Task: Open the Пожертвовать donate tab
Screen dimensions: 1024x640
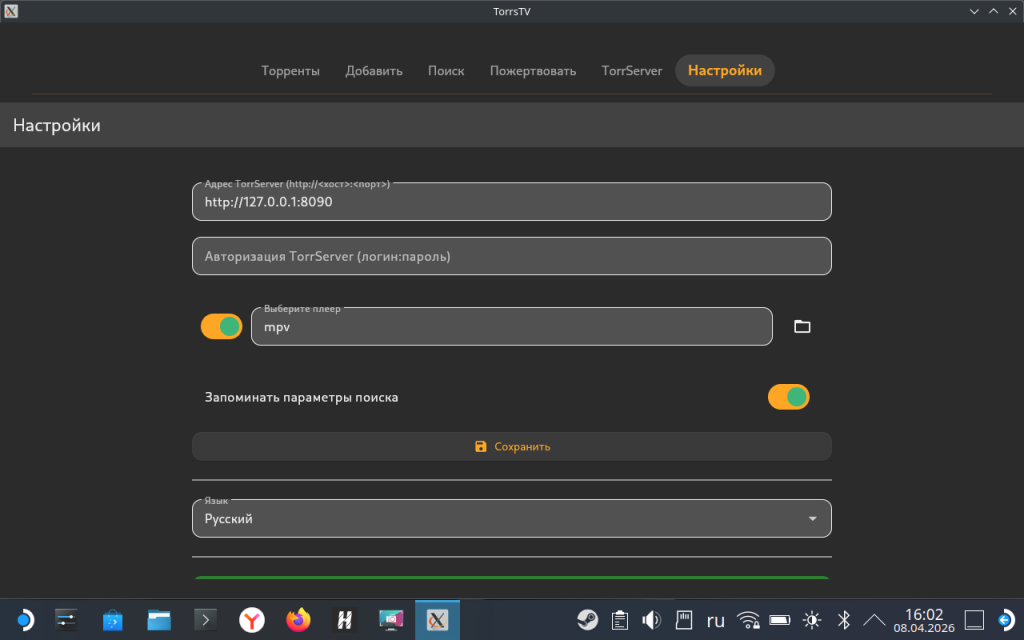Action: (x=532, y=71)
